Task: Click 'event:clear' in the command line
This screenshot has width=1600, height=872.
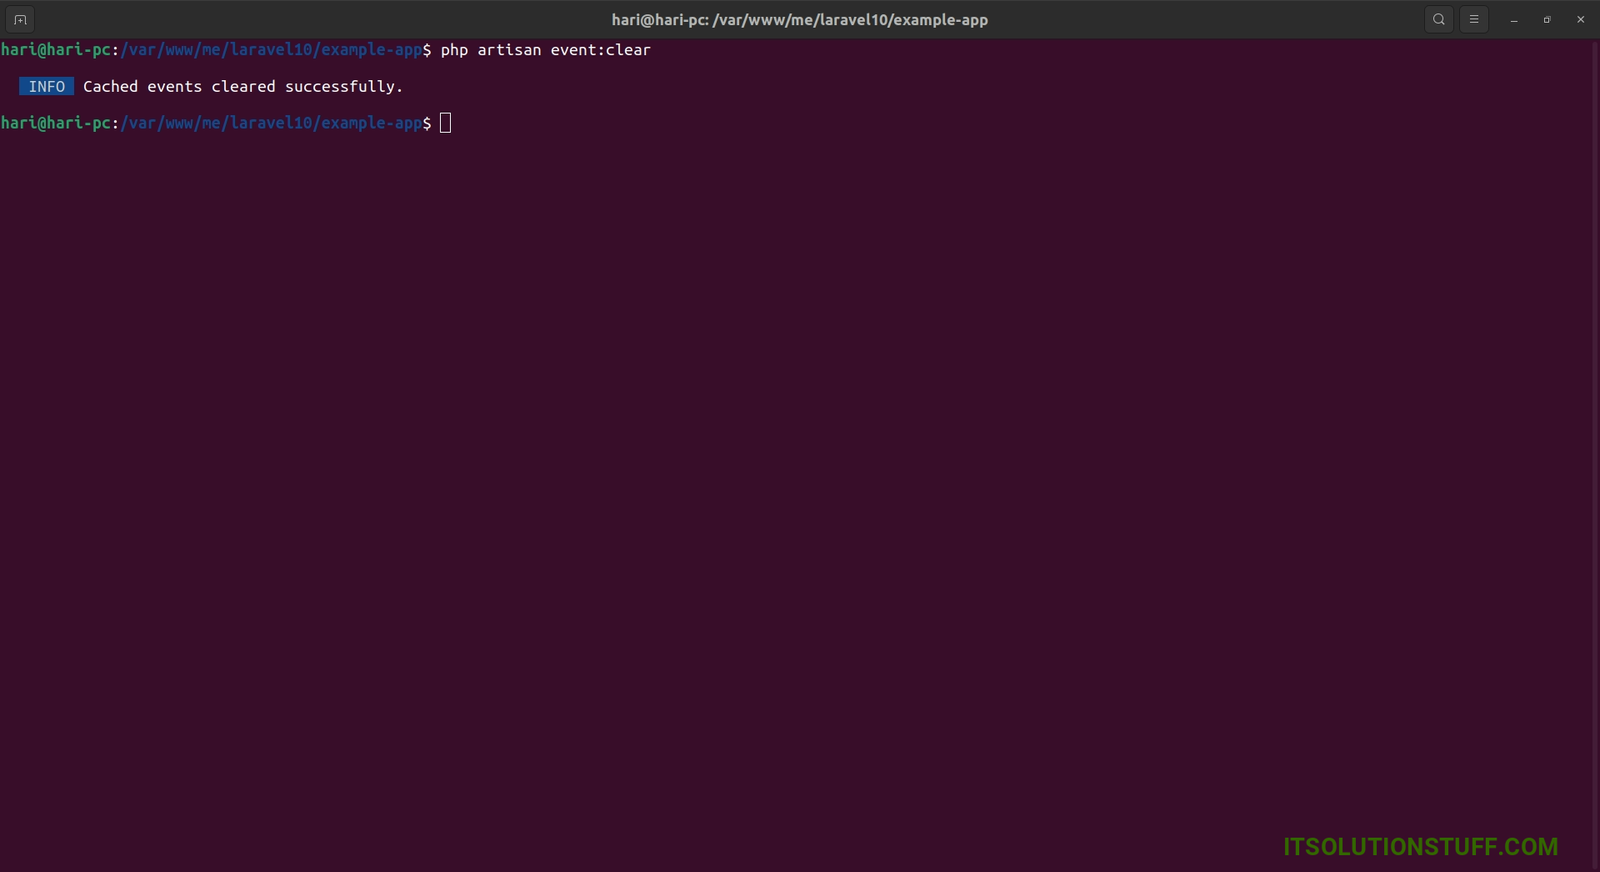Action: click(600, 50)
